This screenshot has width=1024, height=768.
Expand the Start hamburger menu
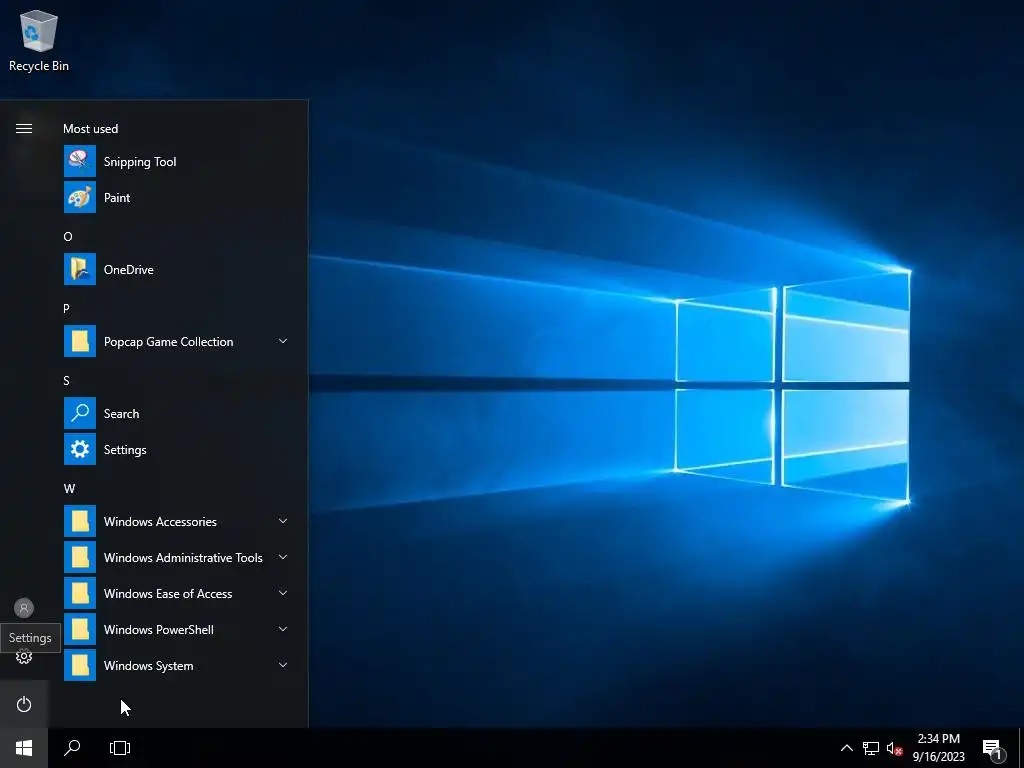24,128
